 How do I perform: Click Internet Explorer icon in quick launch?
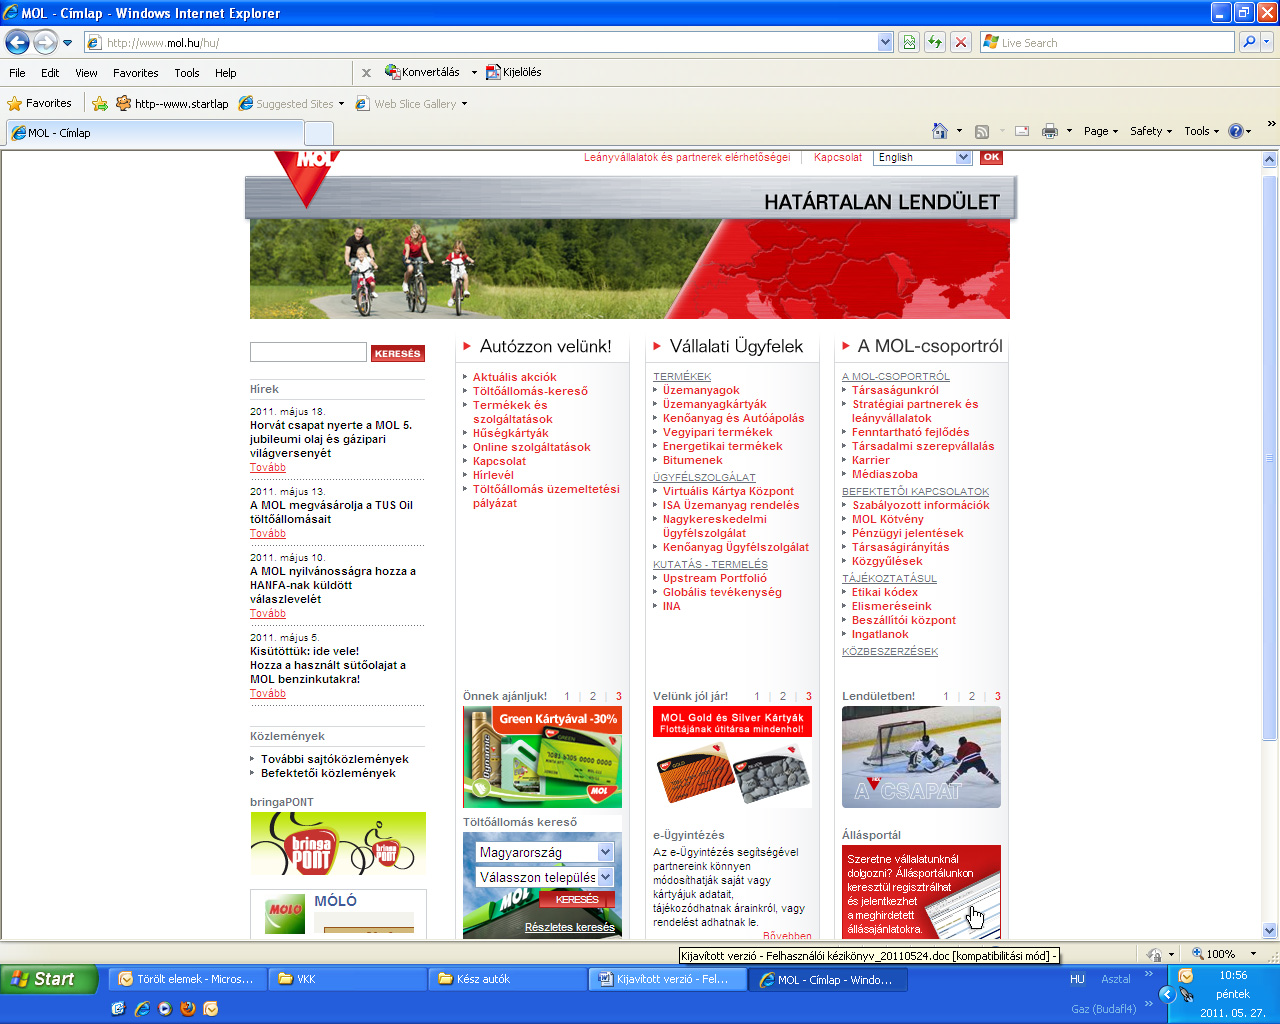click(141, 1008)
